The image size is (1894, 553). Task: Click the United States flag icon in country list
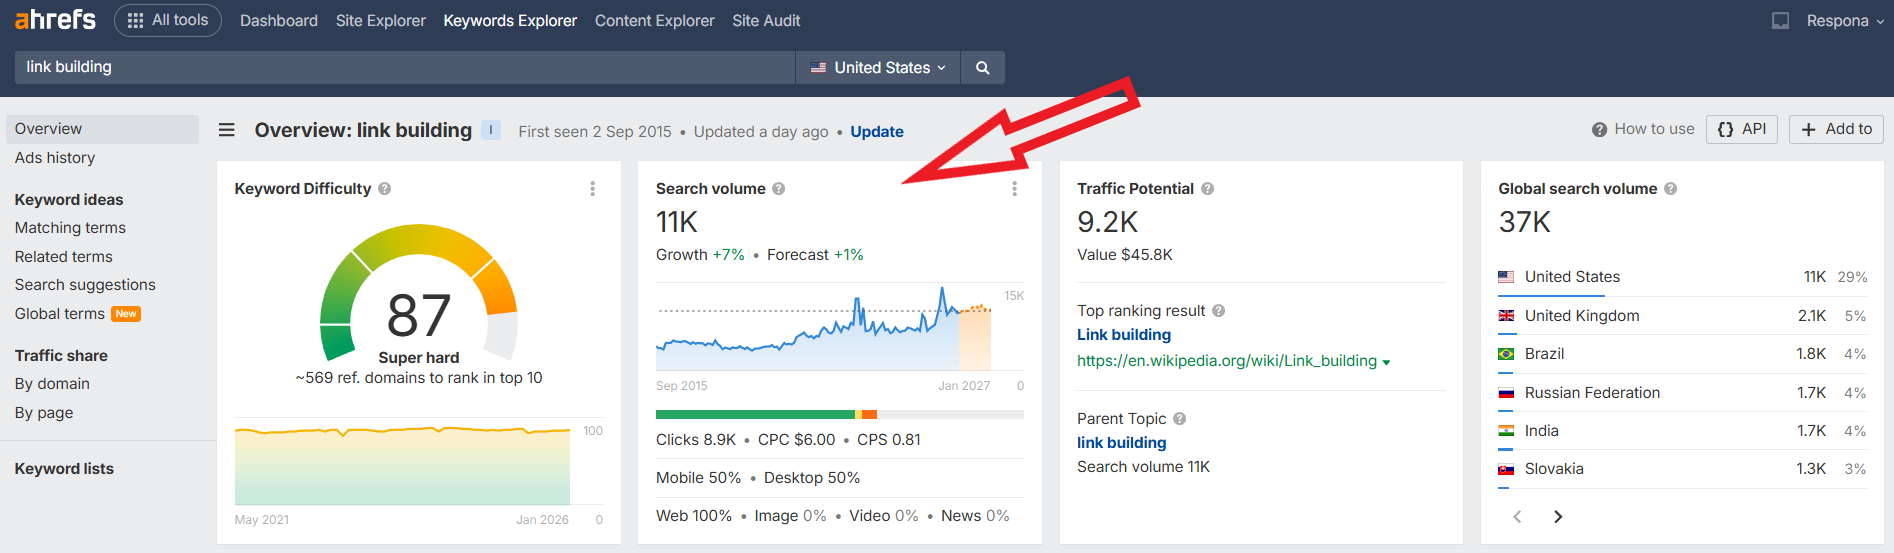coord(1506,277)
